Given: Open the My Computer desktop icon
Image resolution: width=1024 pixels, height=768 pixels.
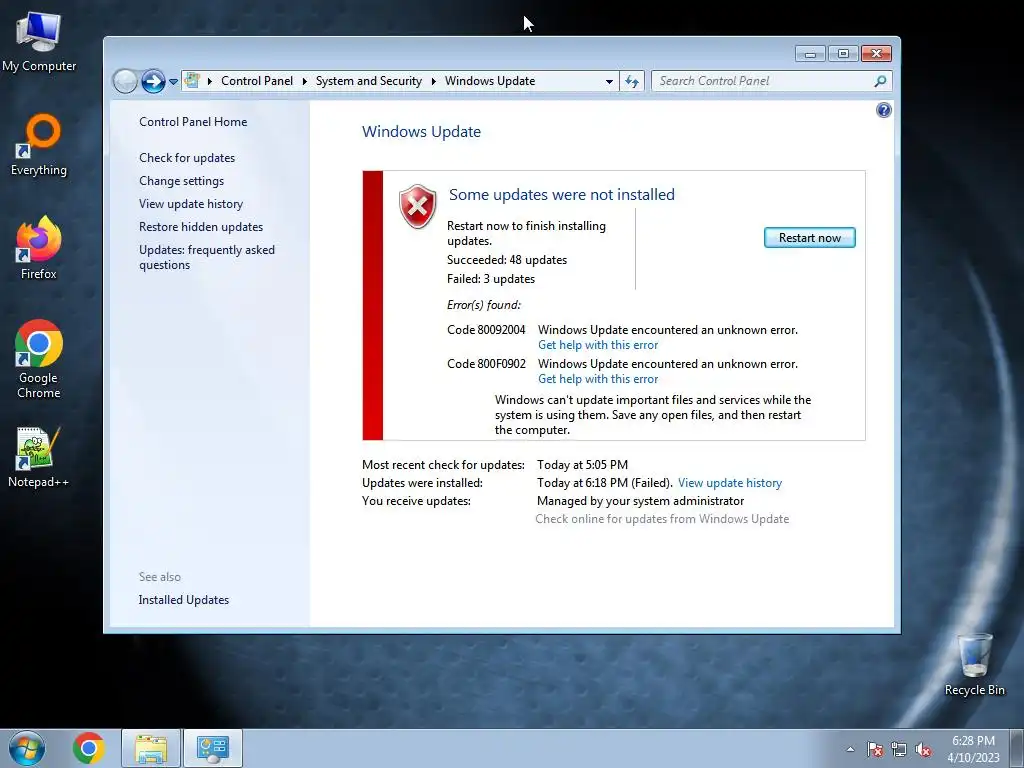Looking at the screenshot, I should [39, 42].
